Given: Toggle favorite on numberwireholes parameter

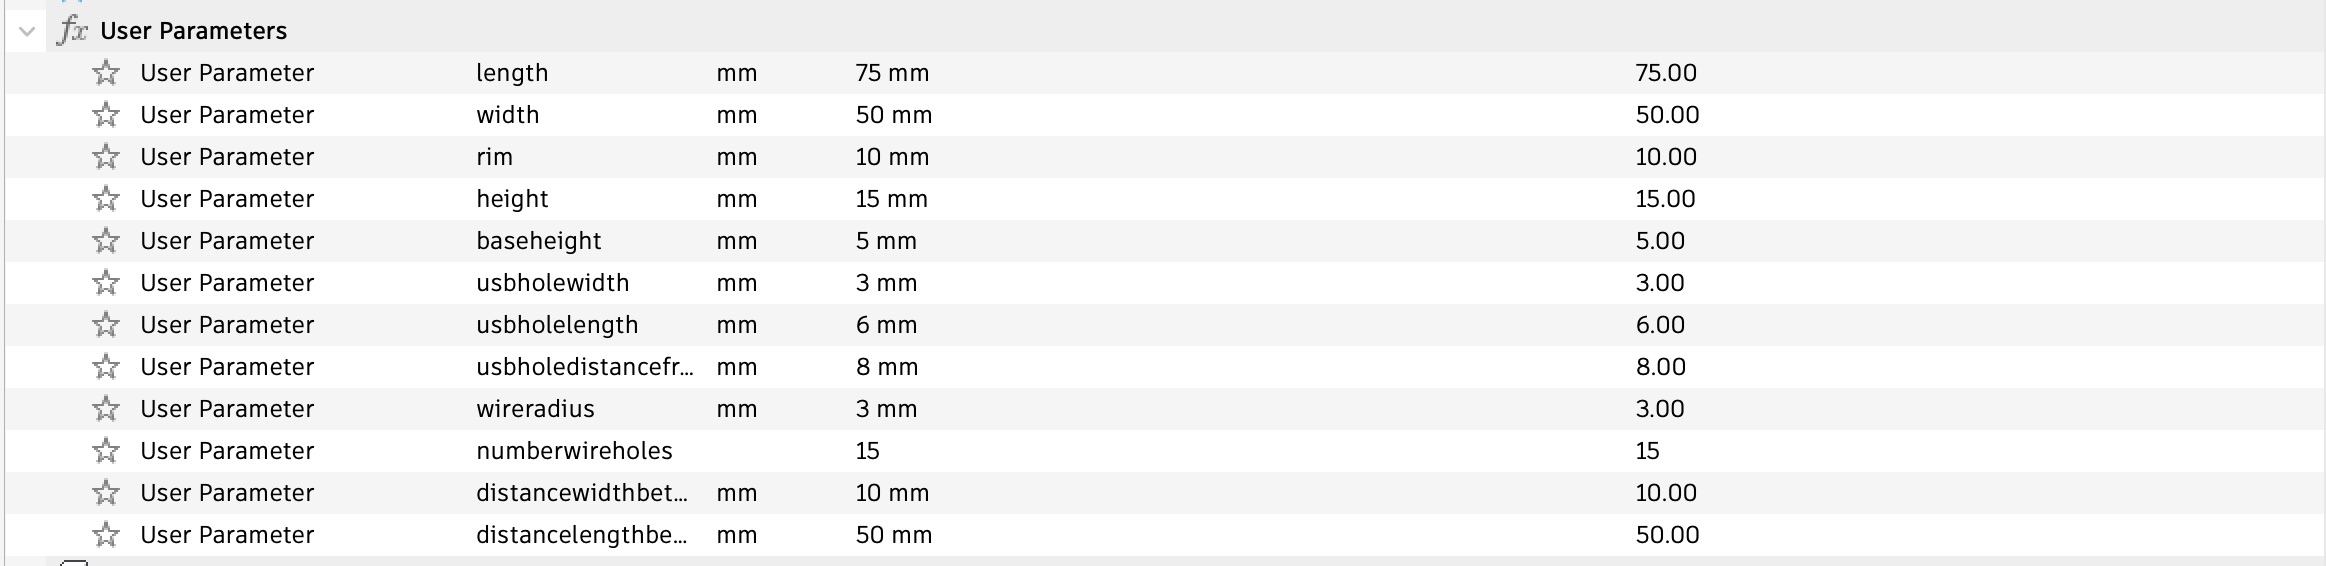Looking at the screenshot, I should 106,451.
